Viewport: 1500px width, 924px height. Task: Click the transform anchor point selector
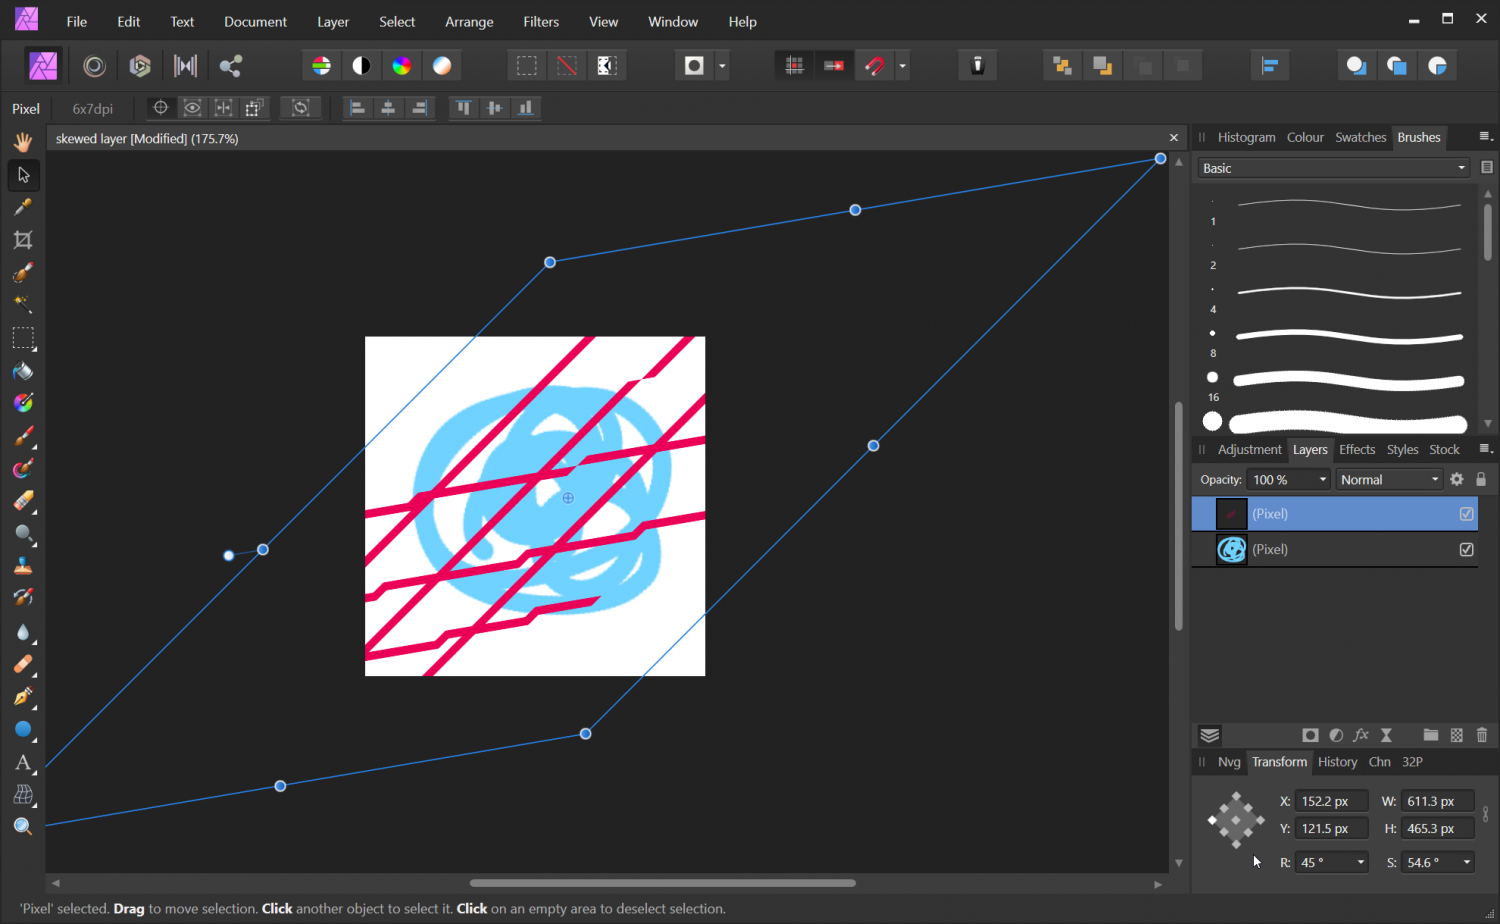click(1236, 820)
